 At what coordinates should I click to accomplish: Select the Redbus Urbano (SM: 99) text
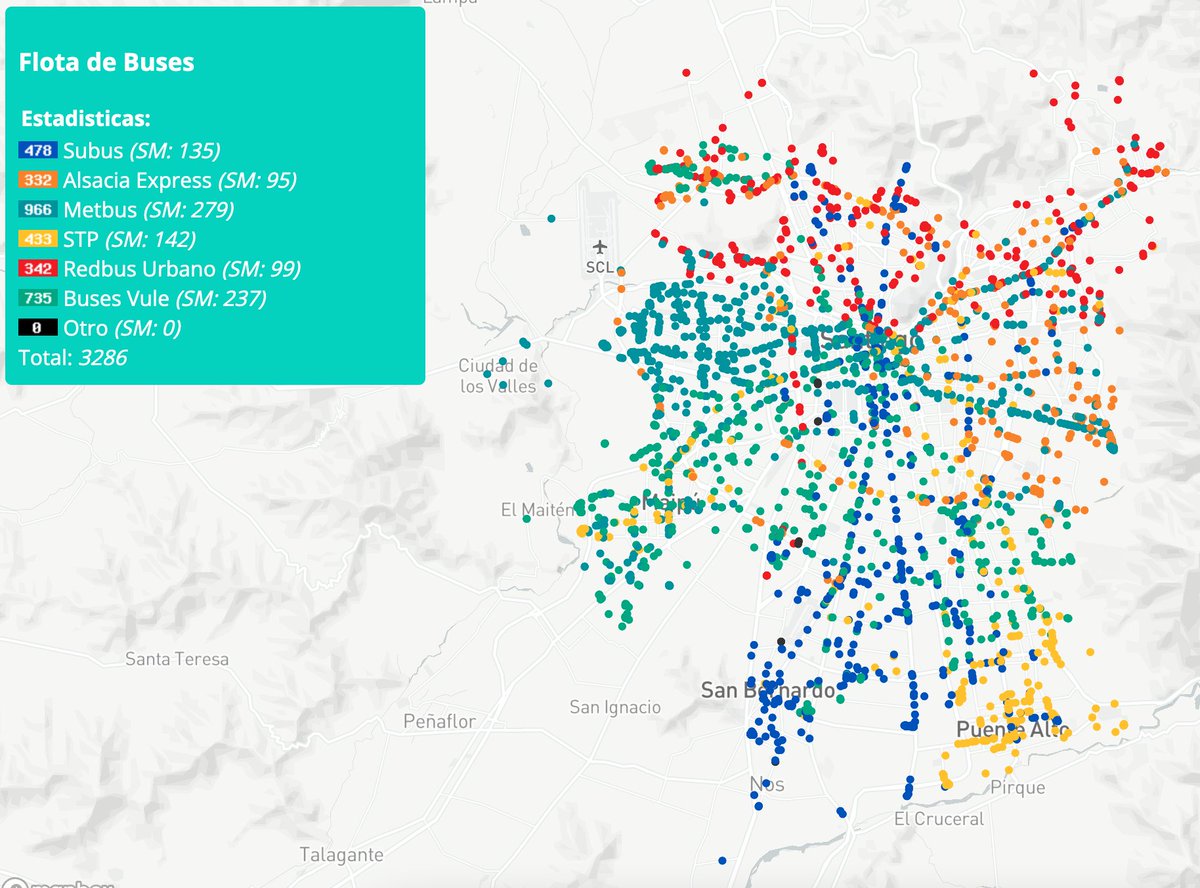coord(182,269)
